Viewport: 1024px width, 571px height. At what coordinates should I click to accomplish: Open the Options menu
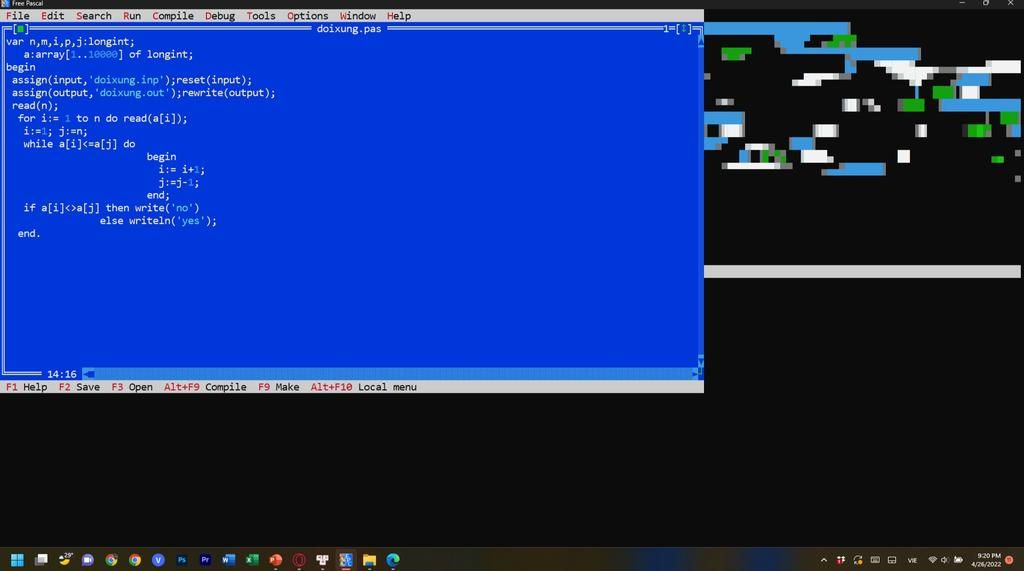point(308,16)
